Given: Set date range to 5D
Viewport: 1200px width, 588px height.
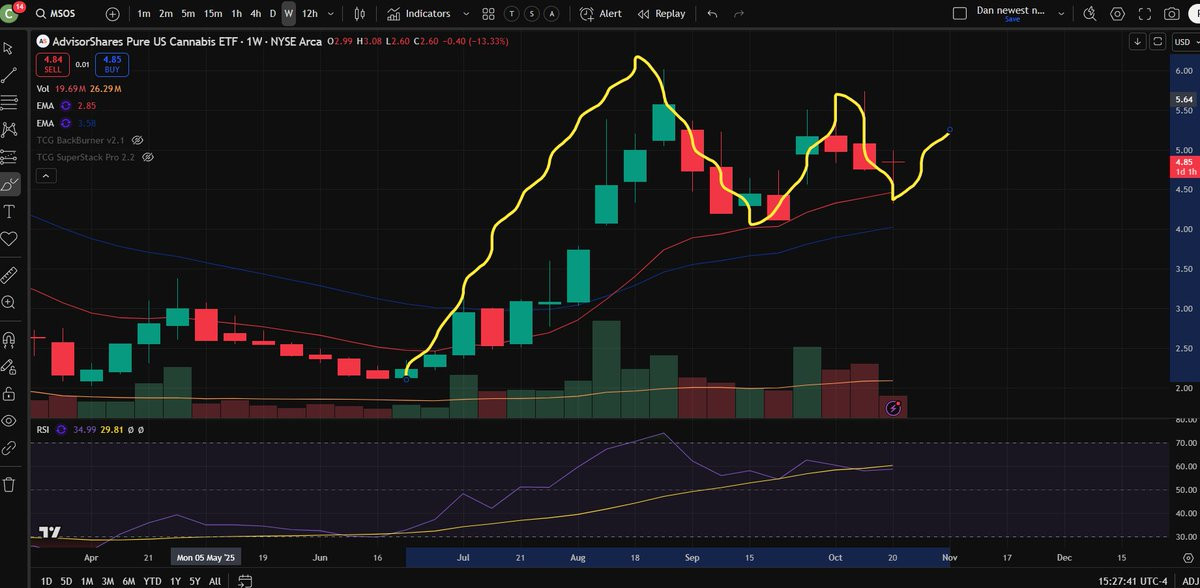Looking at the screenshot, I should [x=66, y=580].
